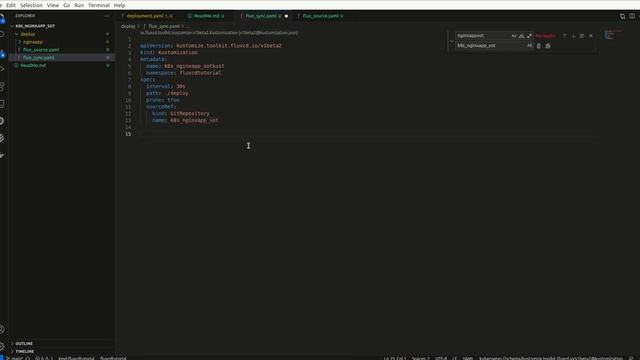Viewport: 640px width, 360px height.
Task: Click the text 'namespace: fluxcdtutorial' in editor
Action: click(184, 73)
